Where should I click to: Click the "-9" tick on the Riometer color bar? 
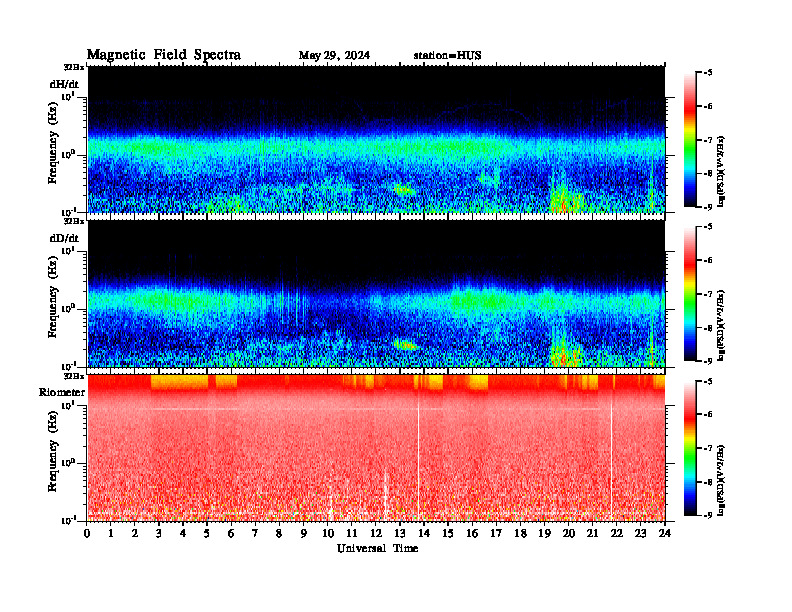pyautogui.click(x=708, y=516)
